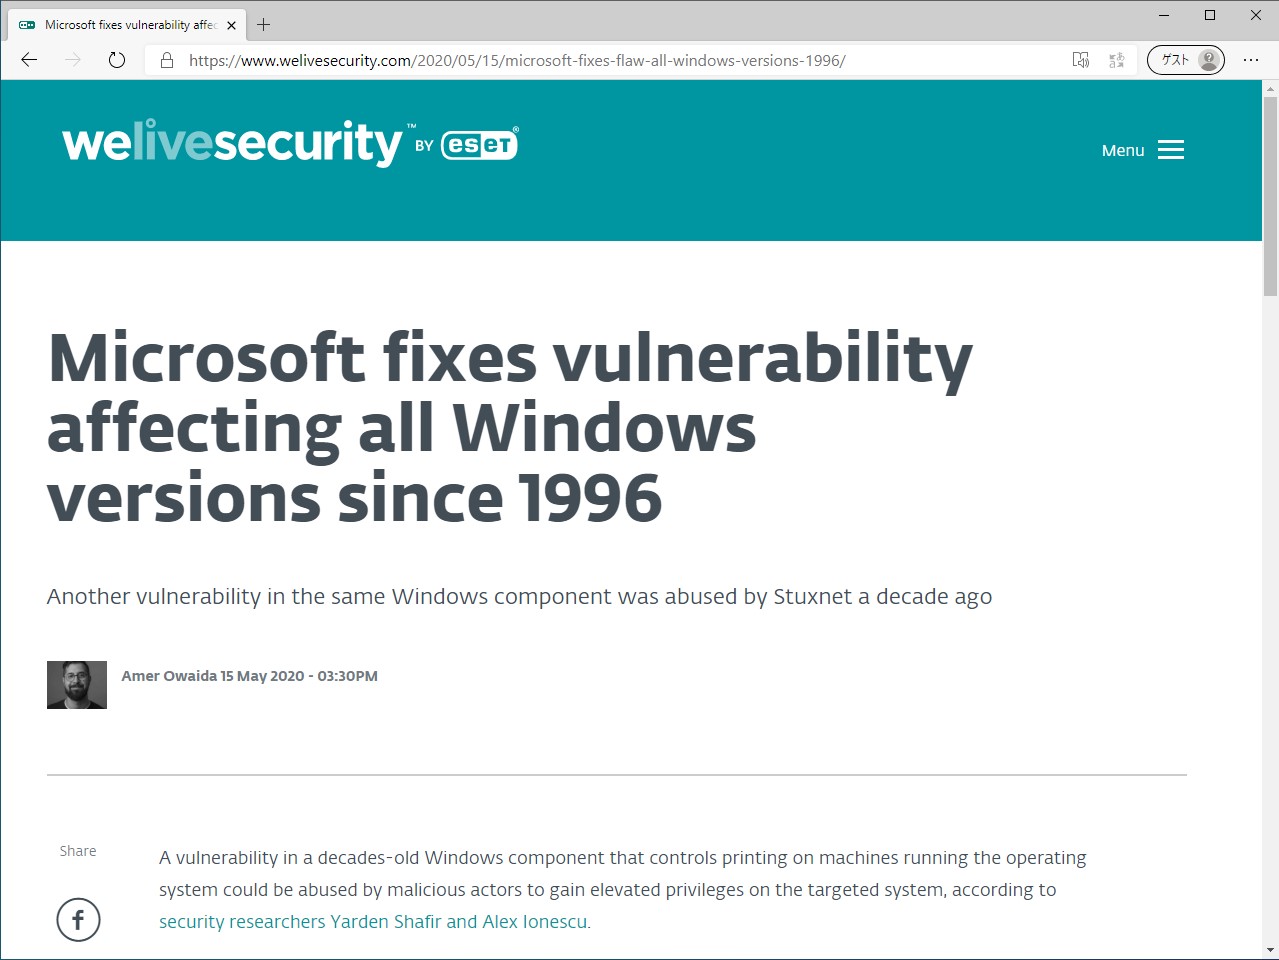Open the browser settings ellipsis menu
Viewport: 1279px width, 960px height.
coord(1251,60)
